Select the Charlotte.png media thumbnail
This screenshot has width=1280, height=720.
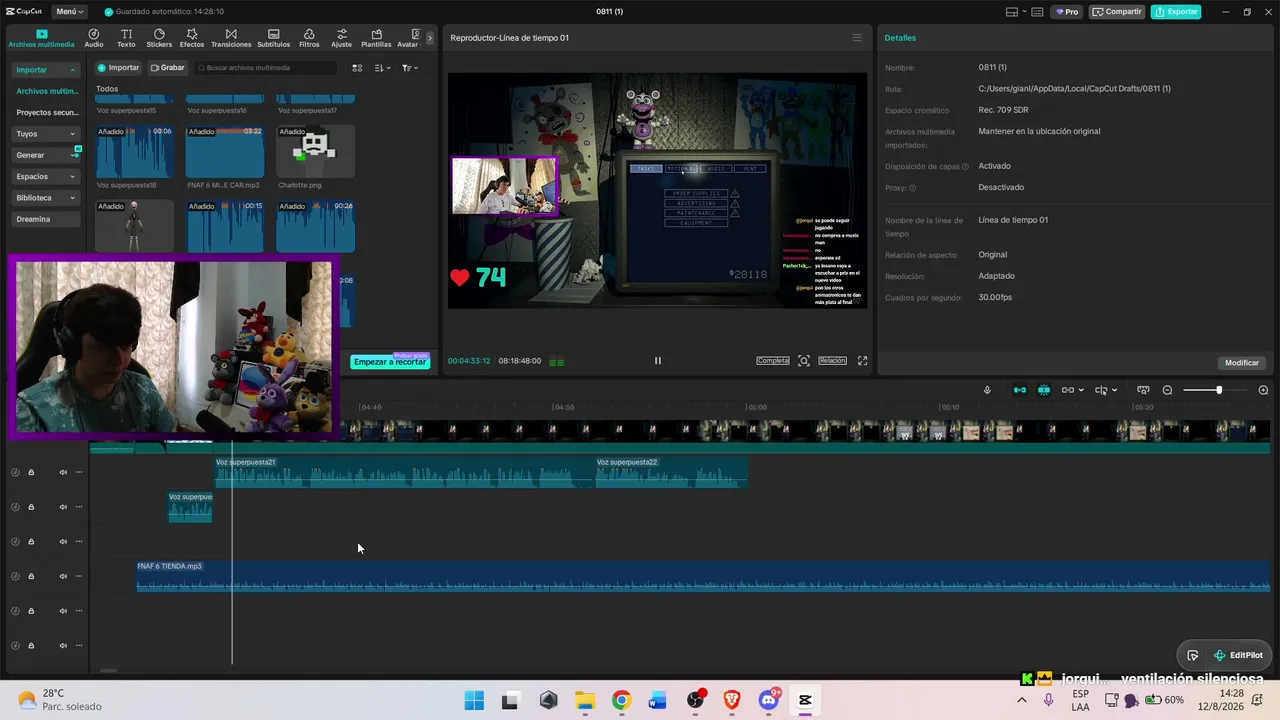[x=315, y=152]
